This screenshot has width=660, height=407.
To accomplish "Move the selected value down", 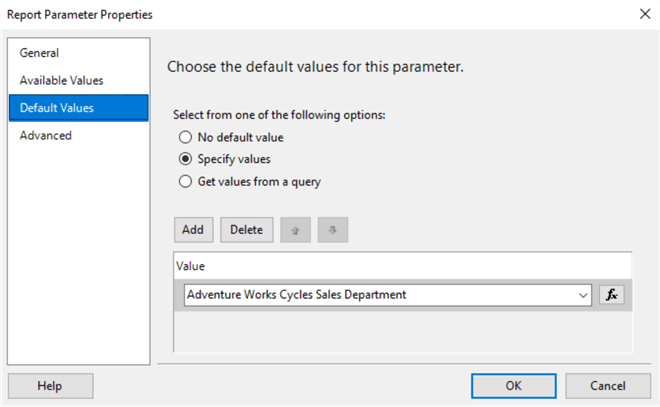I will [x=332, y=230].
